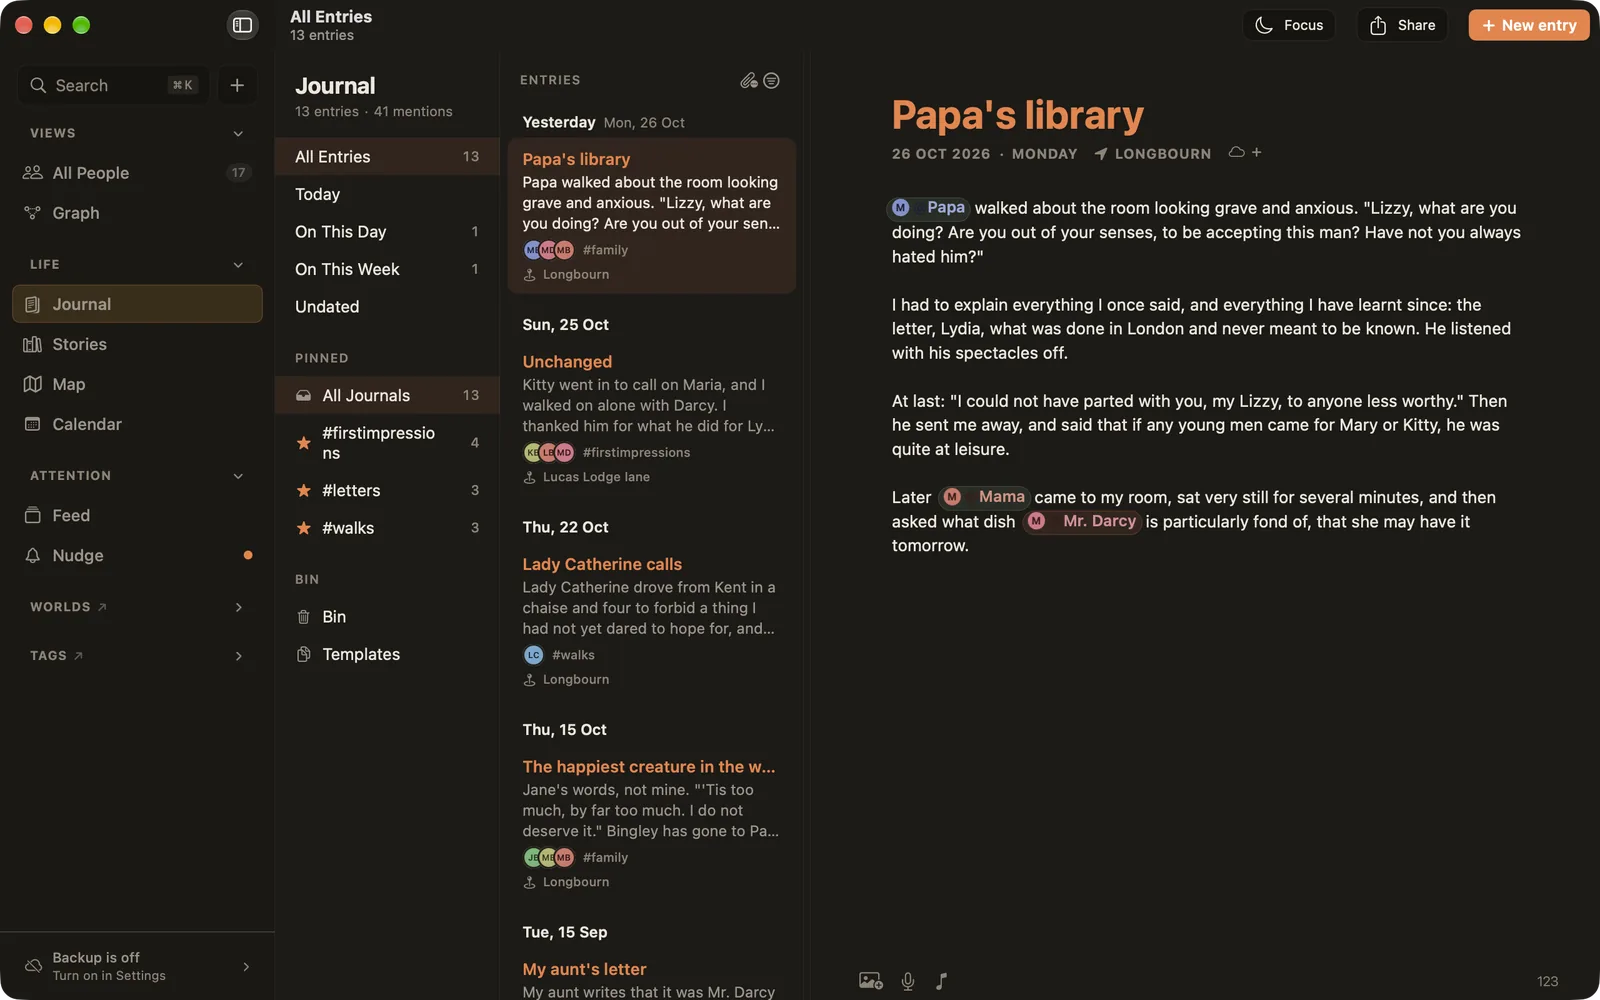Click the plus icon beside Search
The image size is (1600, 1000).
[237, 85]
